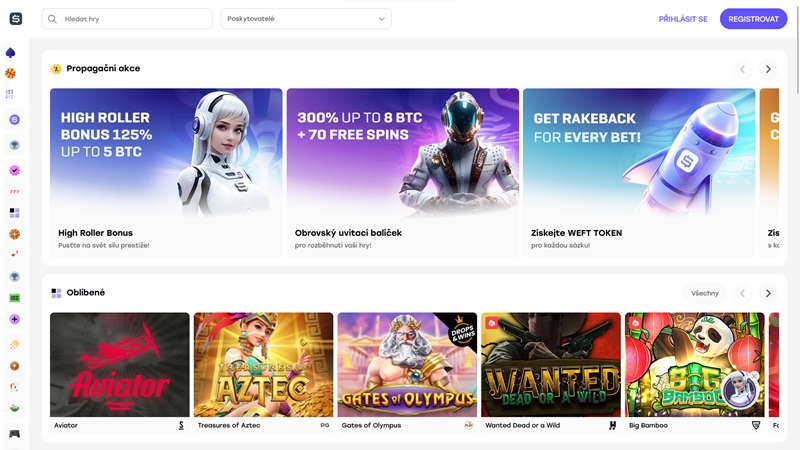Click the site logo in top-left corner
The width and height of the screenshot is (800, 450).
[15, 18]
